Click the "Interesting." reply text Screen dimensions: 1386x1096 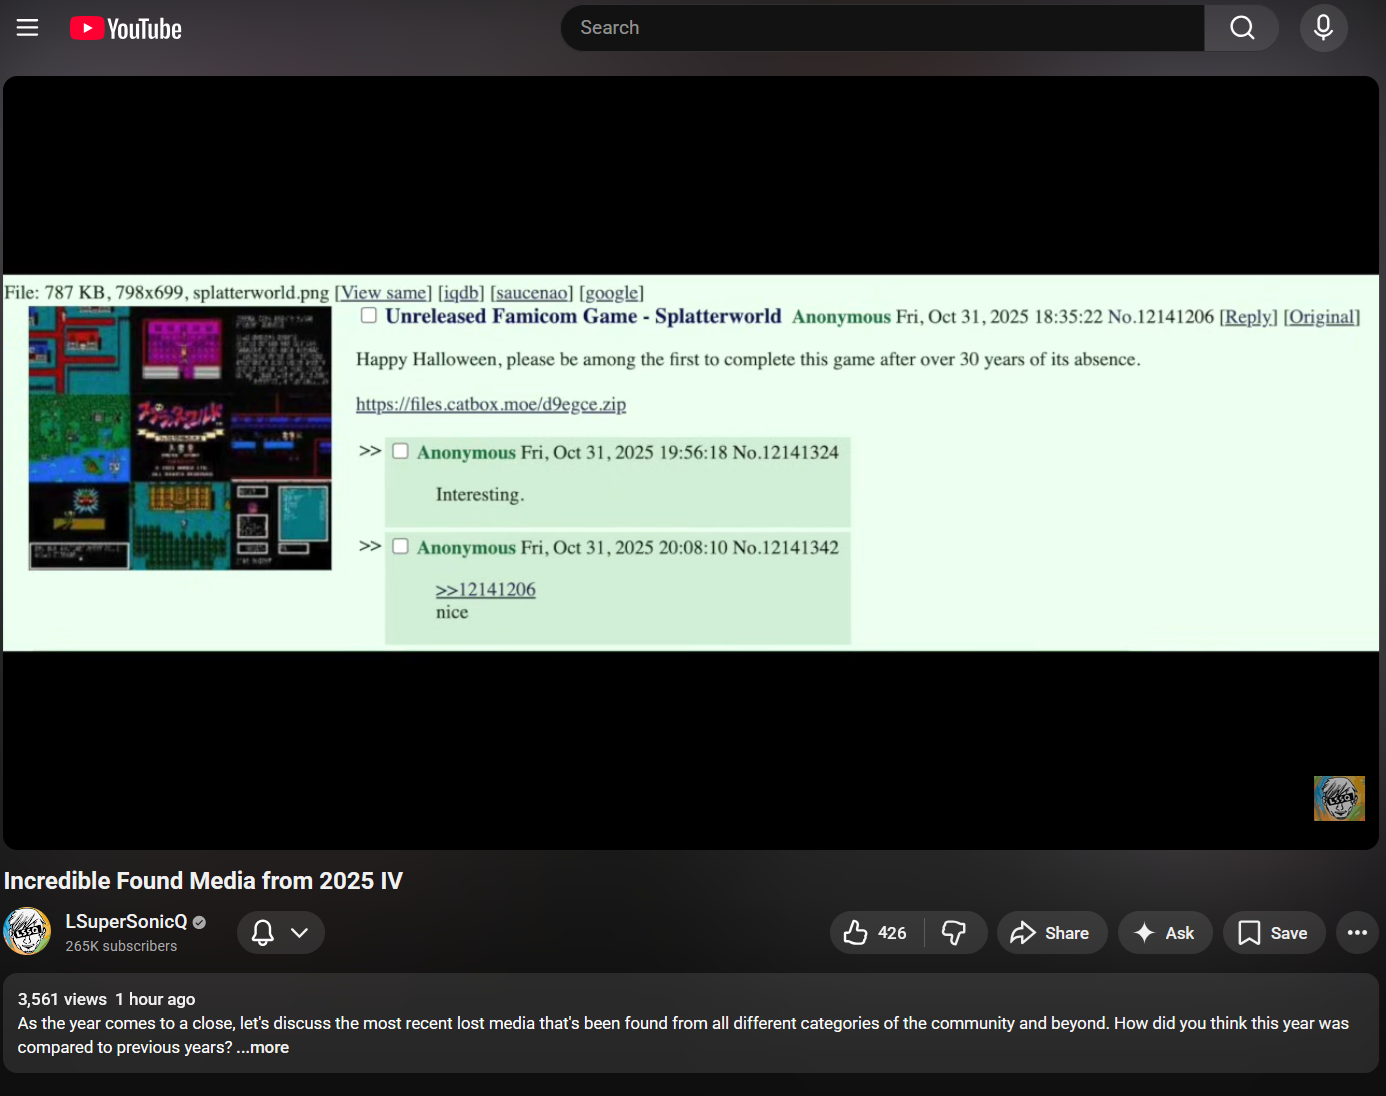coord(480,495)
